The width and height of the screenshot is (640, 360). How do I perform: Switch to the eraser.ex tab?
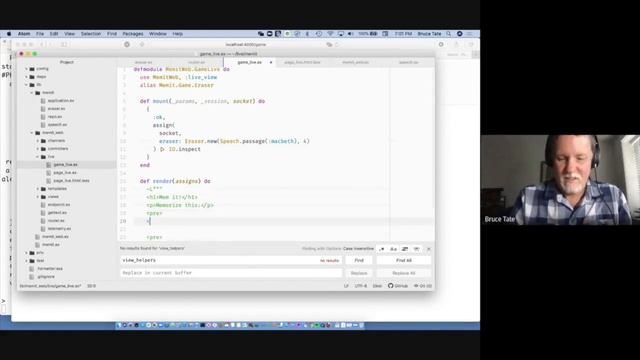tap(143, 62)
